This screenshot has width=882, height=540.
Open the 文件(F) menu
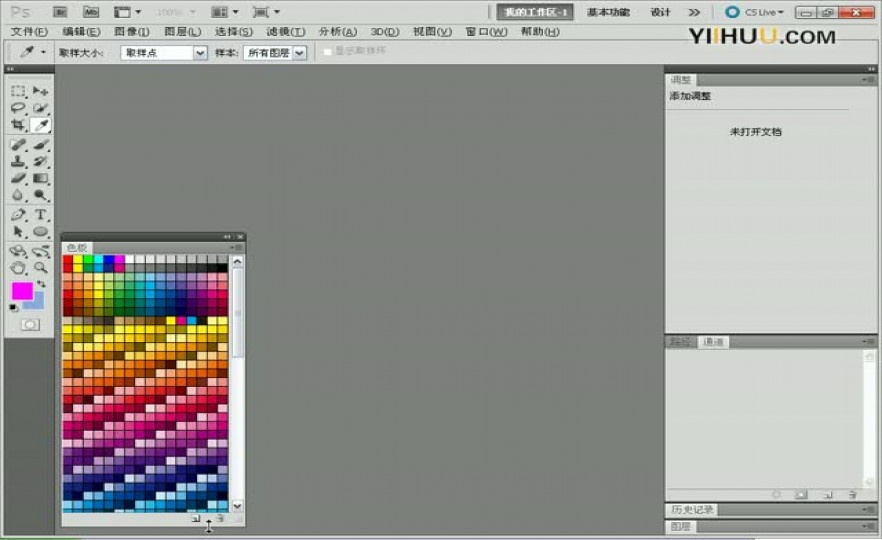29,32
